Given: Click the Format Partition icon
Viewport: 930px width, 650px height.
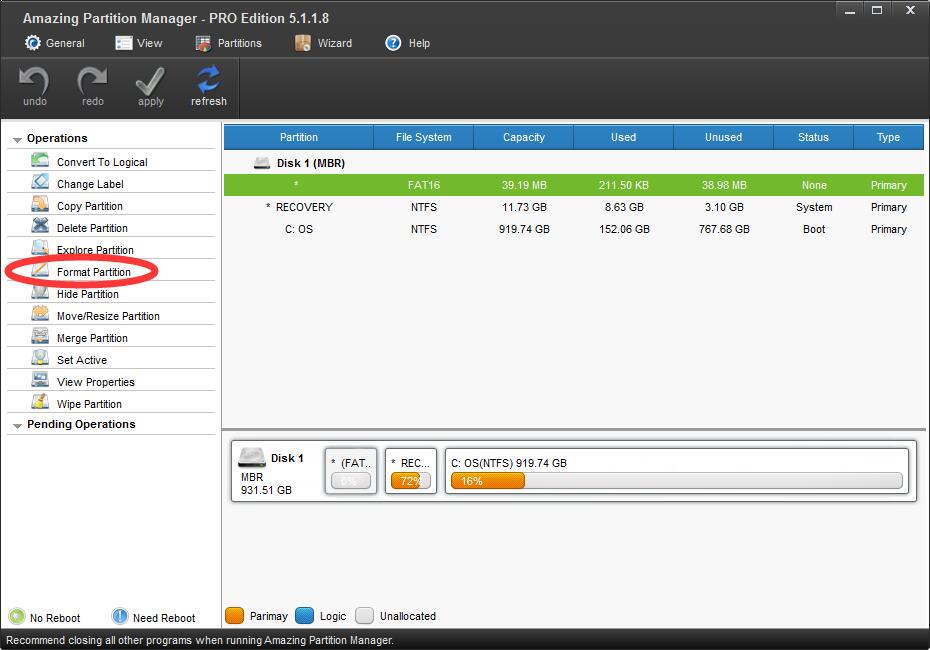Looking at the screenshot, I should (x=40, y=270).
